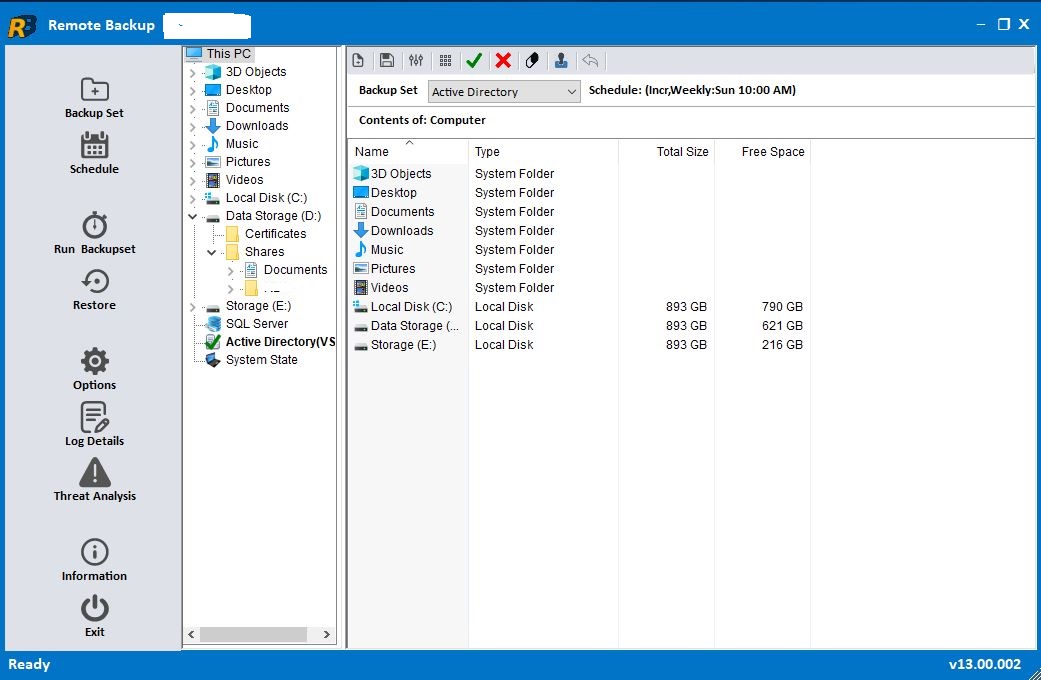Select Documents in the contents list
The image size is (1041, 680).
(402, 211)
